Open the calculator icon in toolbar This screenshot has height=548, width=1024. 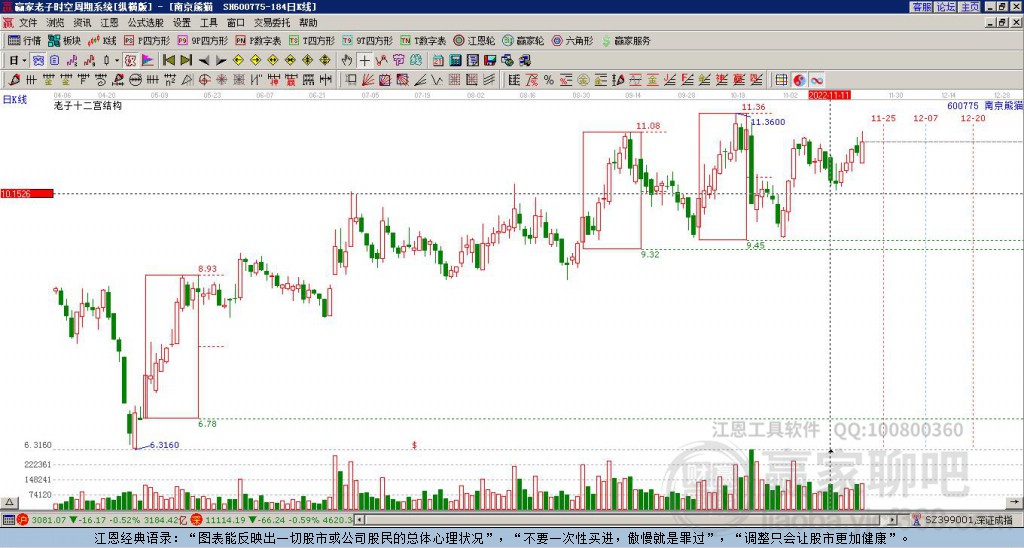(x=455, y=60)
